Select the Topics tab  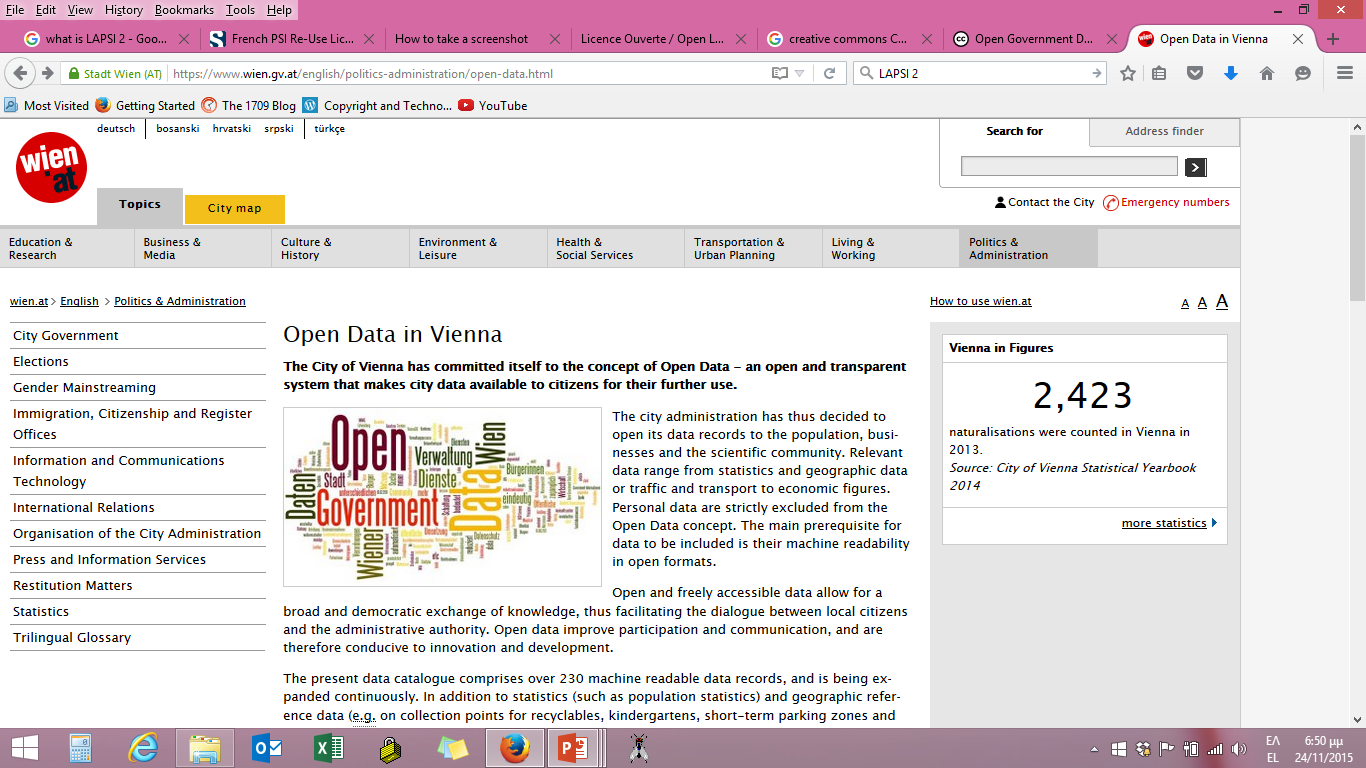click(140, 205)
